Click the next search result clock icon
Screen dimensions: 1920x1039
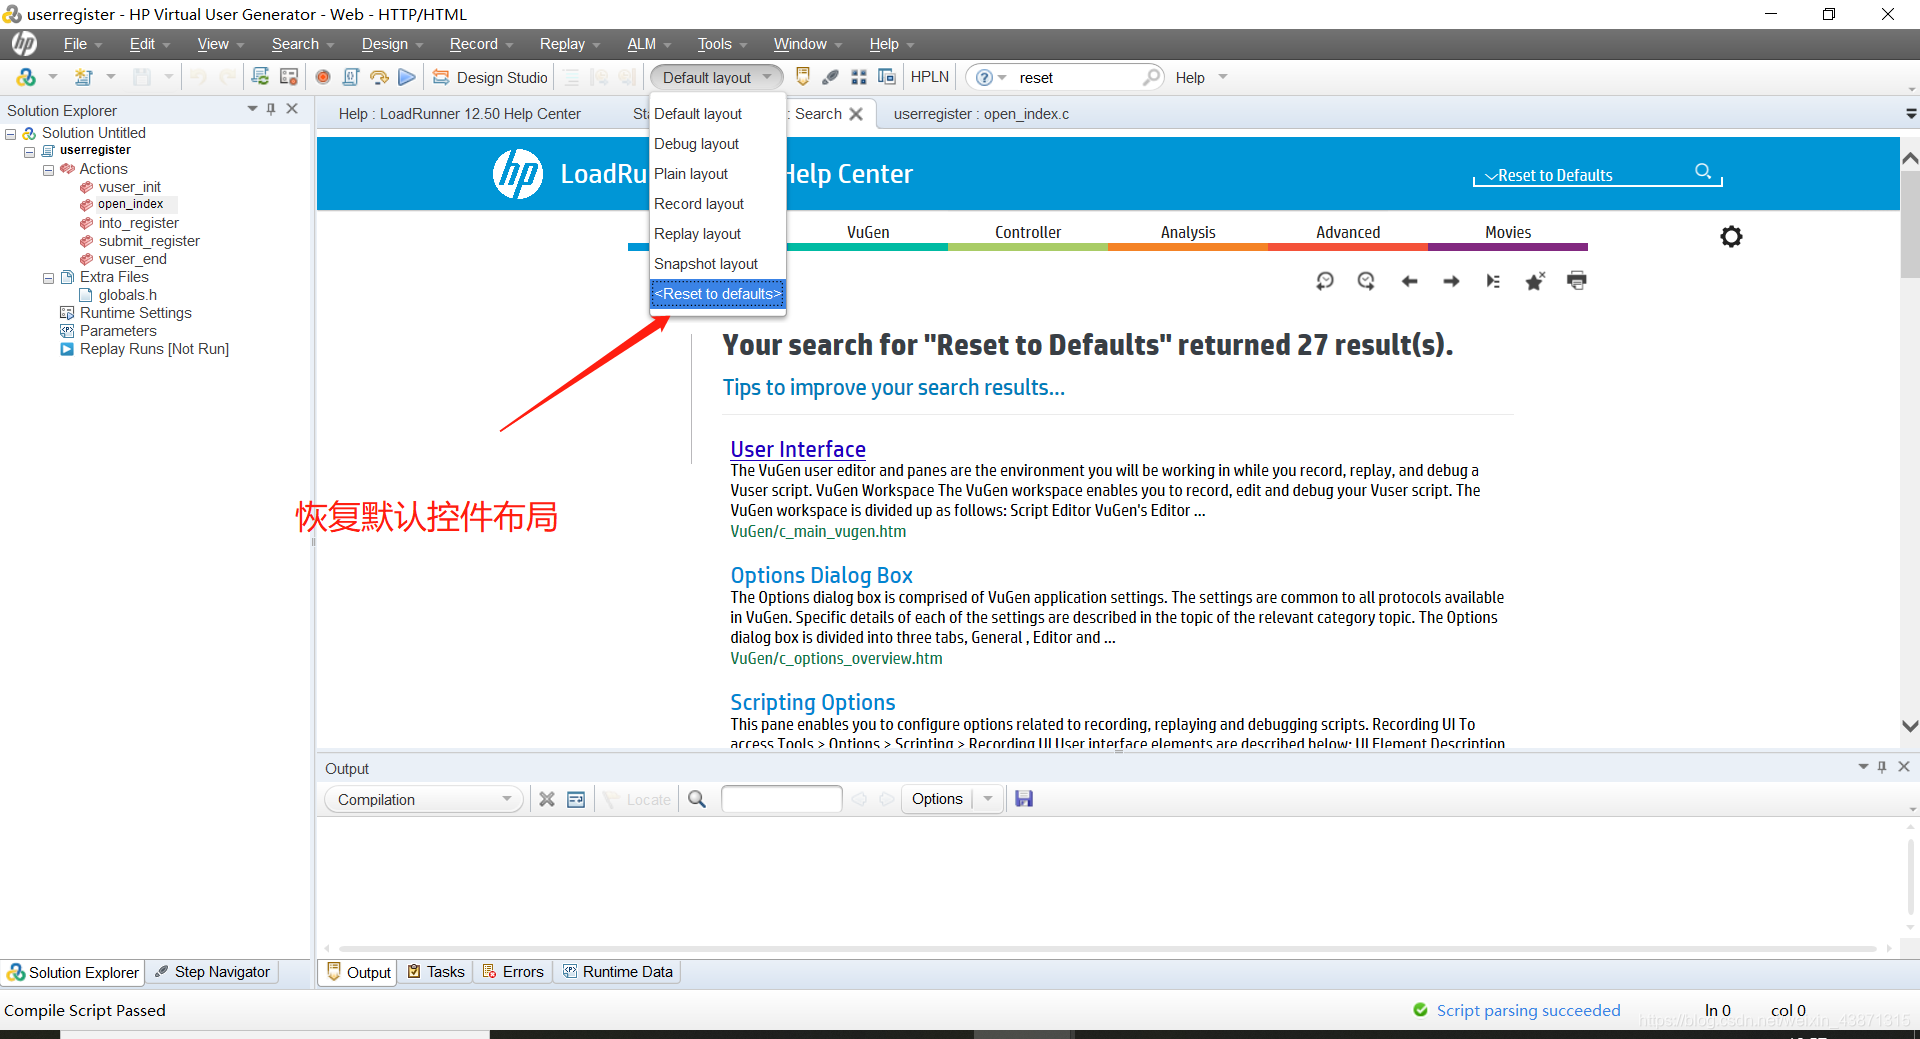1367,281
